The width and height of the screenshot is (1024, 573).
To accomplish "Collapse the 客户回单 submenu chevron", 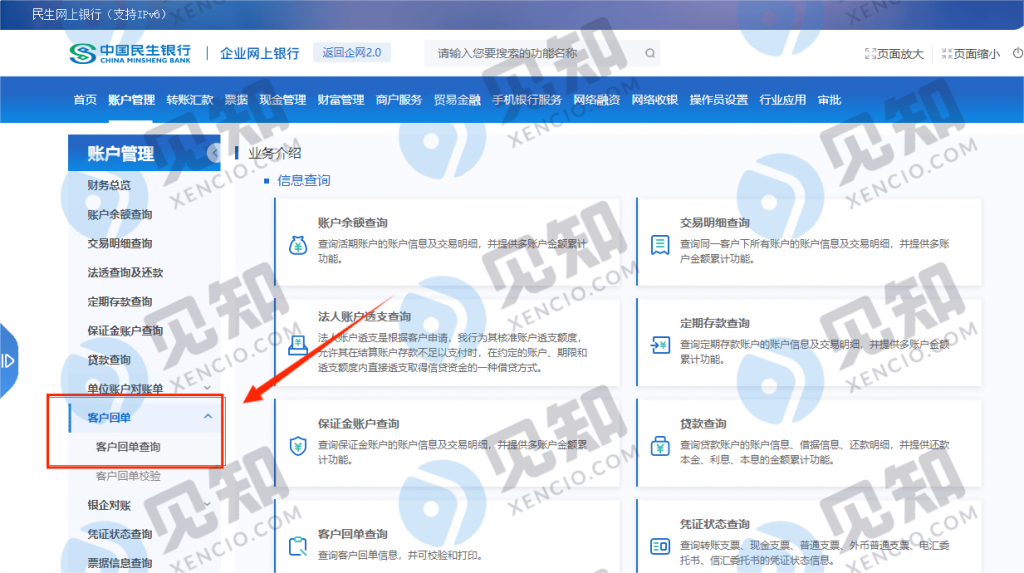I will [x=207, y=417].
